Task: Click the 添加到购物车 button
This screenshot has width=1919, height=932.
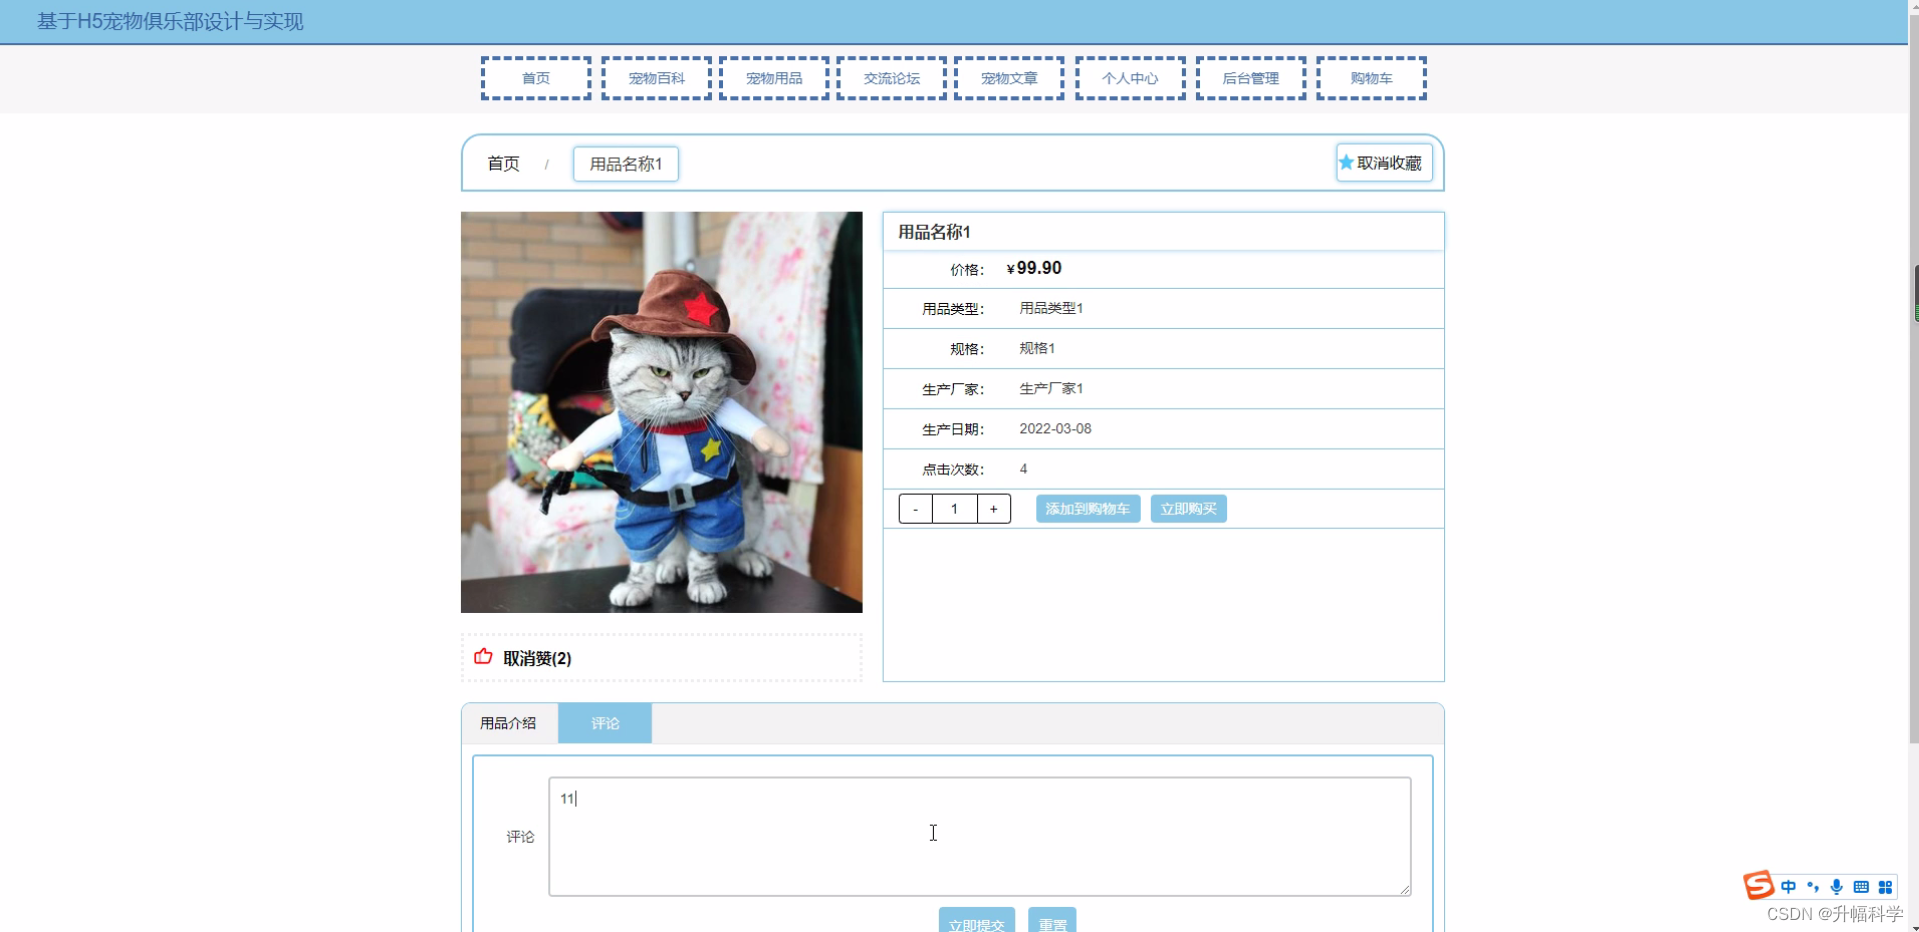Action: coord(1087,508)
